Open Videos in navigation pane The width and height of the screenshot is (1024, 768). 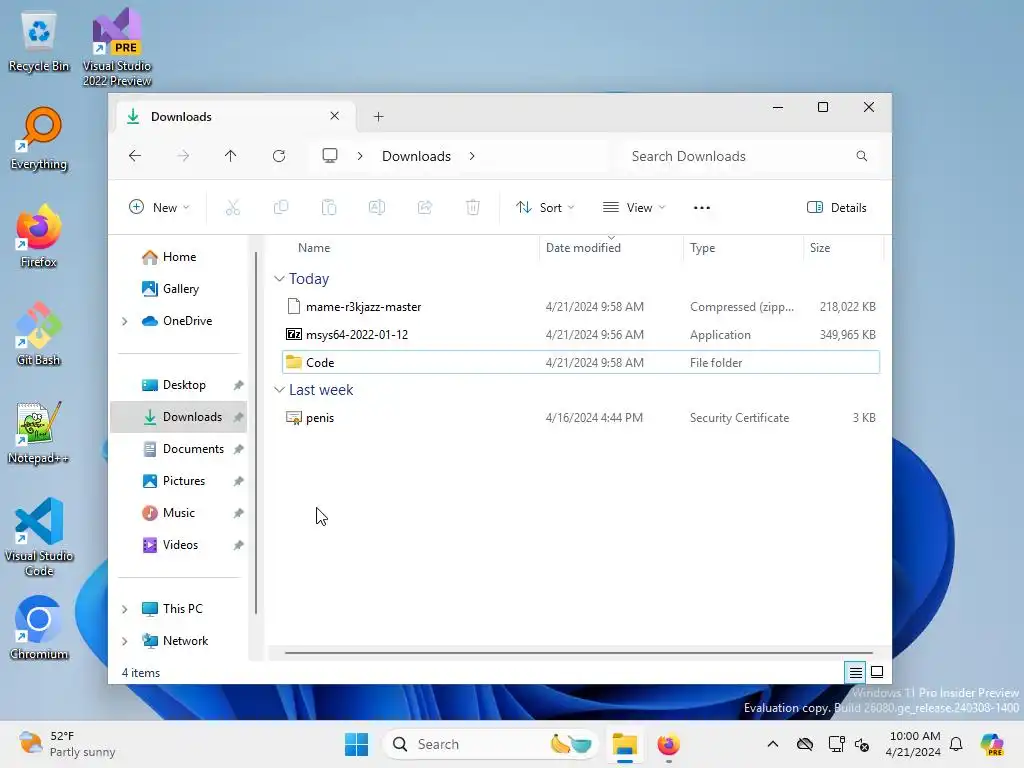click(180, 545)
